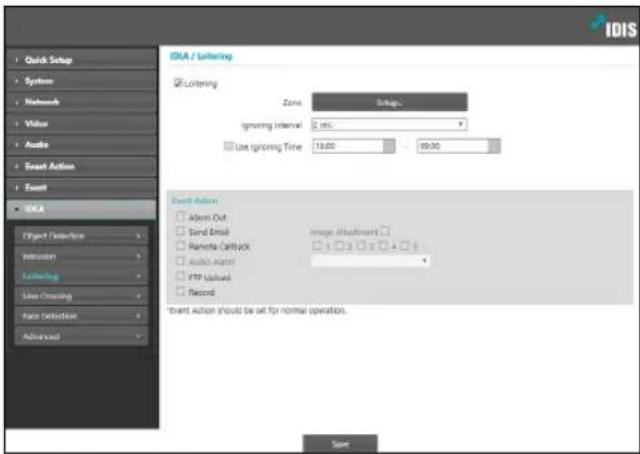The width and height of the screenshot is (640, 454).
Task: Click the start time spinner button
Action: 389,146
